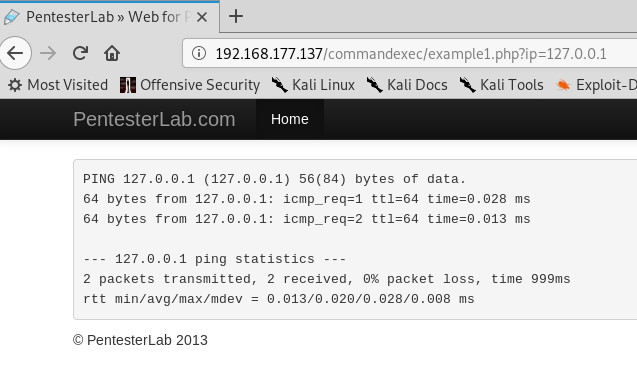This screenshot has width=637, height=385.
Task: Focus the URL address bar field
Action: [410, 53]
